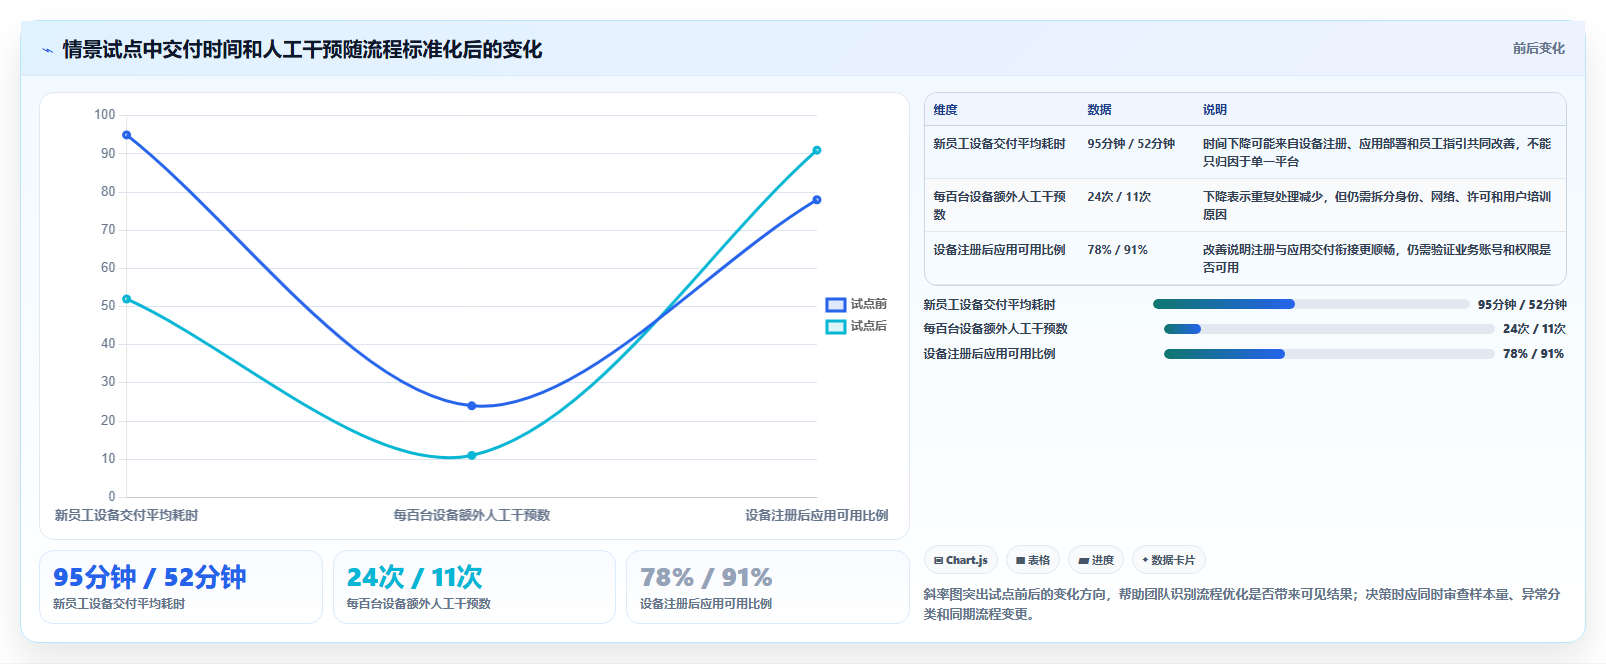The height and width of the screenshot is (664, 1606).
Task: Click the 试点后 data point at 52
Action: tap(126, 299)
